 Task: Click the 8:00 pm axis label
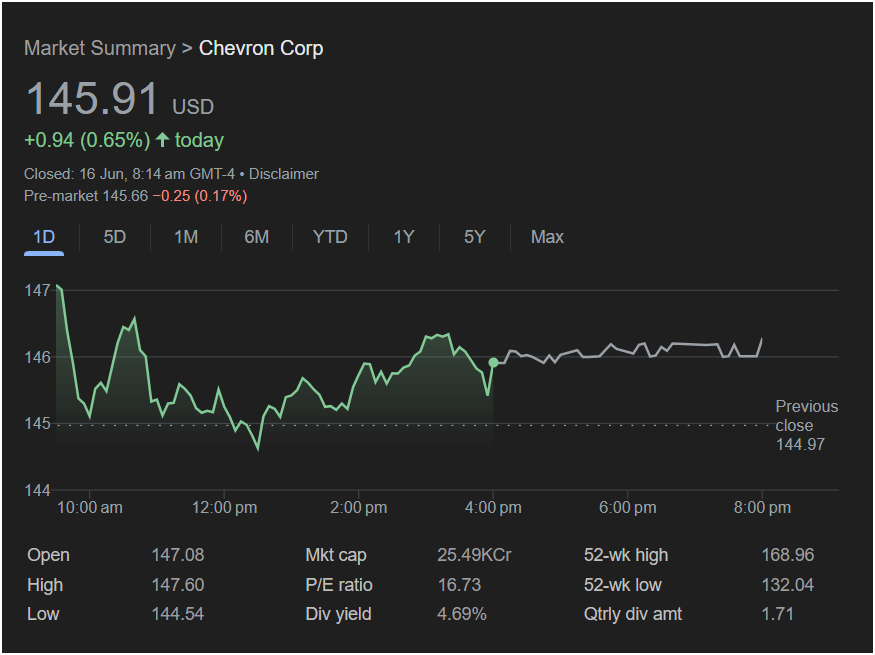[762, 508]
